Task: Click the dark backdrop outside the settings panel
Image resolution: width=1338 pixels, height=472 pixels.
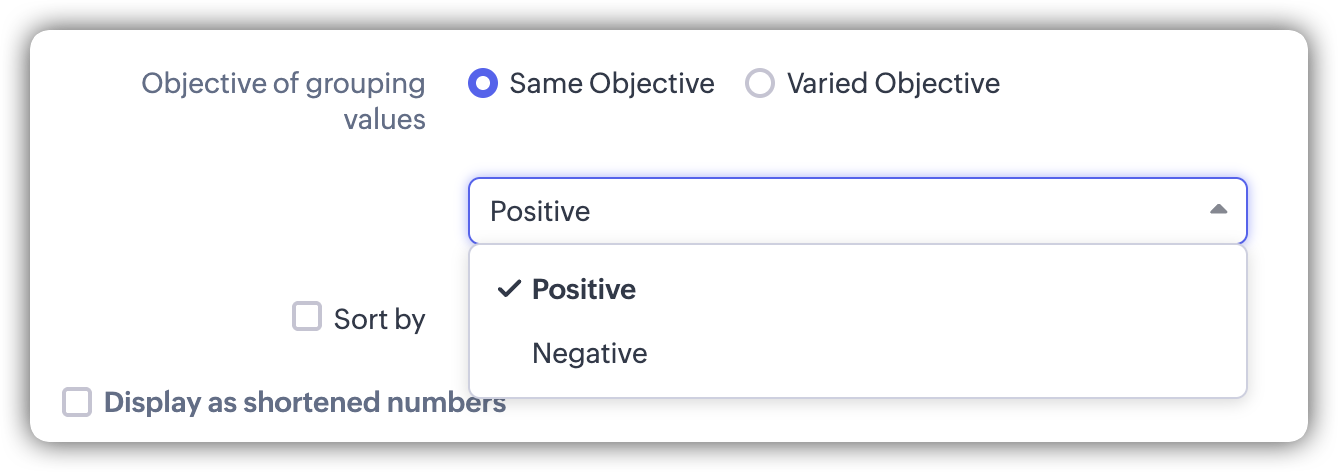Action: [x=668, y=458]
